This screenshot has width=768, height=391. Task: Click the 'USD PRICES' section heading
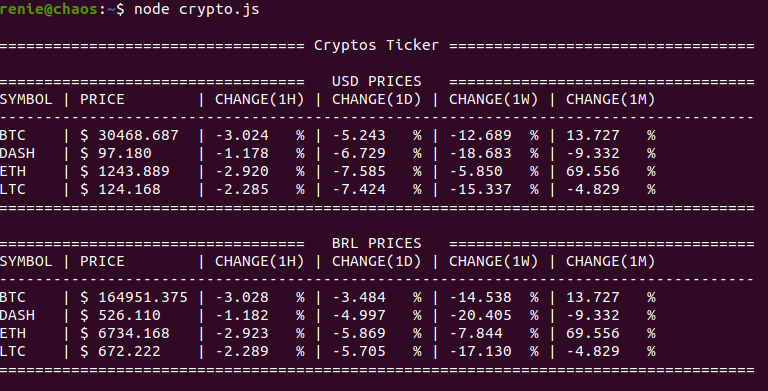[x=376, y=81]
